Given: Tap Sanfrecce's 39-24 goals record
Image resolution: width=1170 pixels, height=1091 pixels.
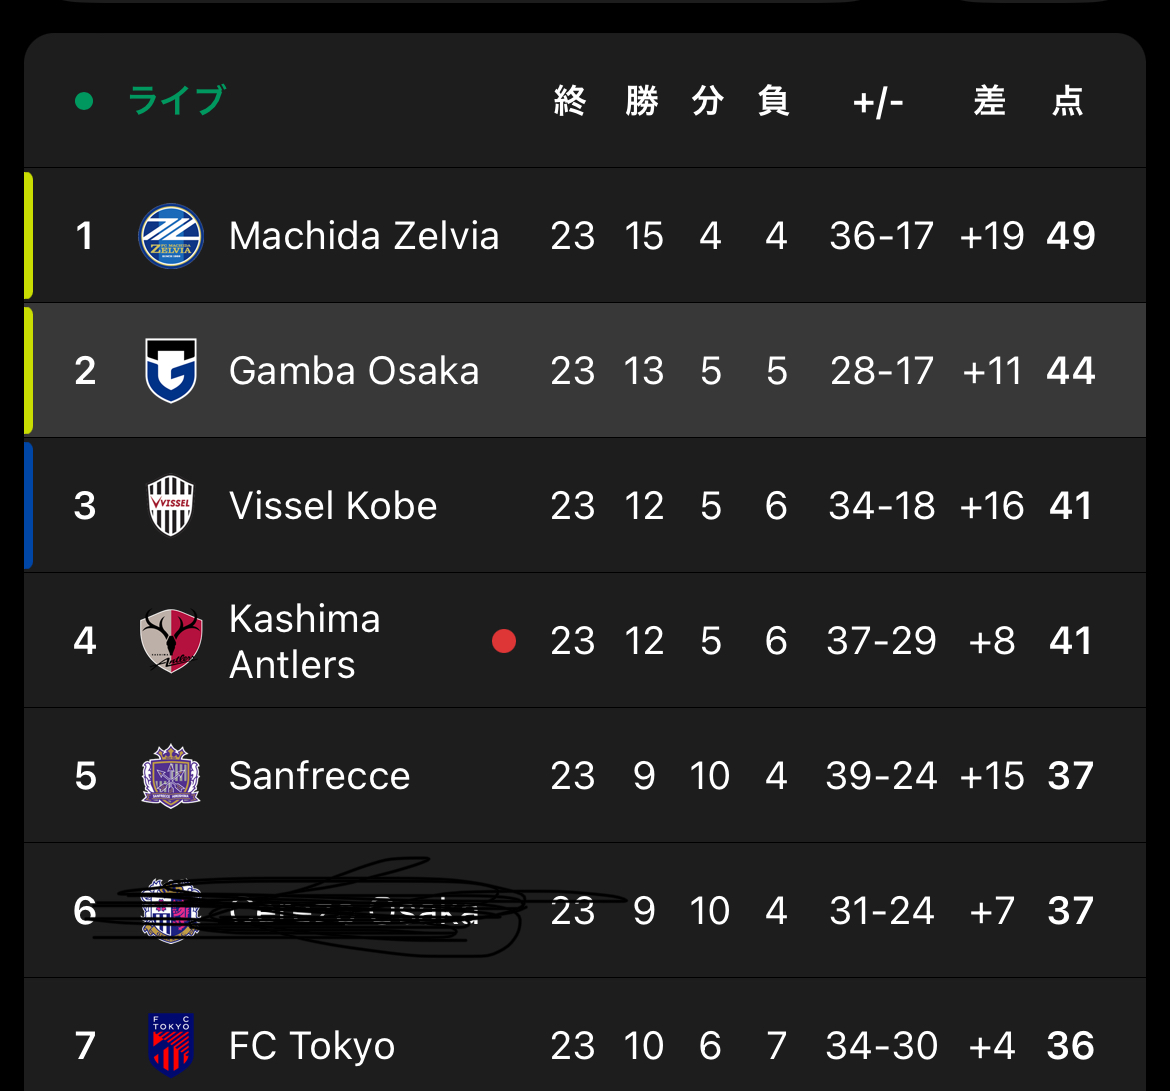Looking at the screenshot, I should click(881, 776).
